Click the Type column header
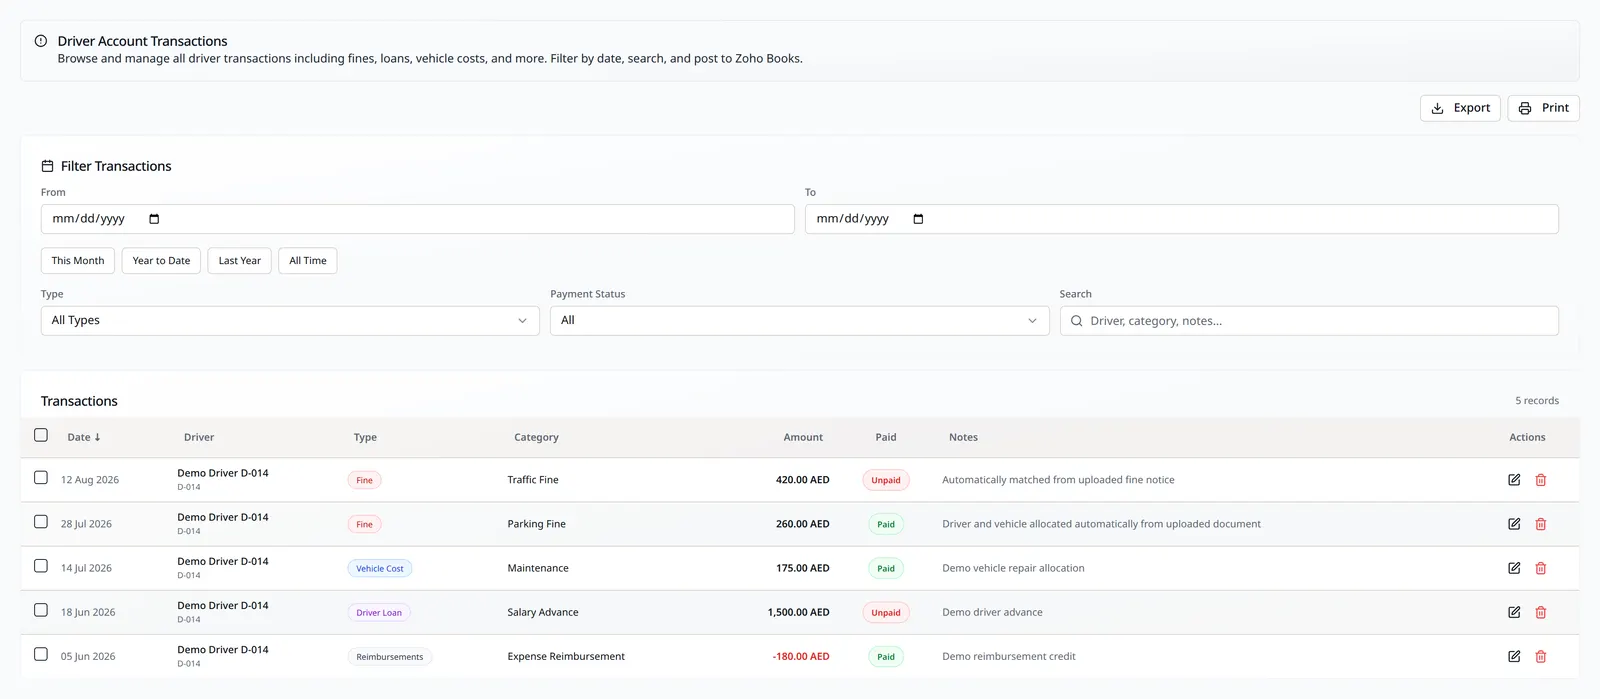The image size is (1600, 699). click(x=365, y=438)
